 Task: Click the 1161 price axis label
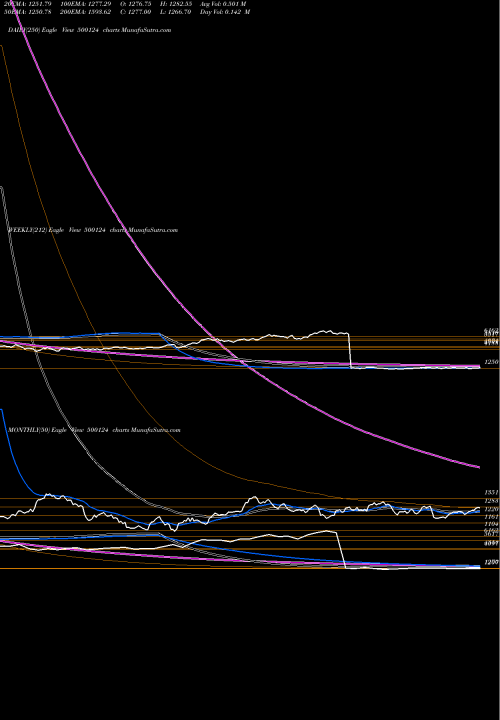click(492, 517)
